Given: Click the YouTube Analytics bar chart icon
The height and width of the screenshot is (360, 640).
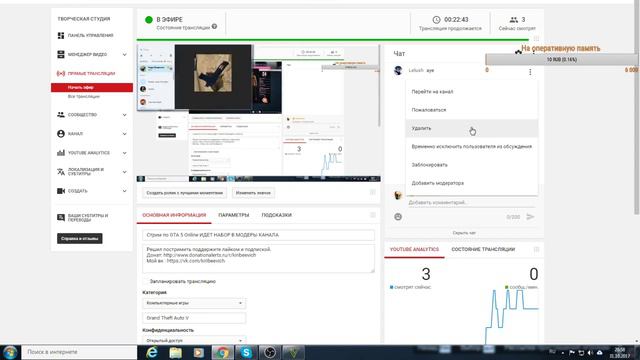Looking at the screenshot, I should (61, 153).
